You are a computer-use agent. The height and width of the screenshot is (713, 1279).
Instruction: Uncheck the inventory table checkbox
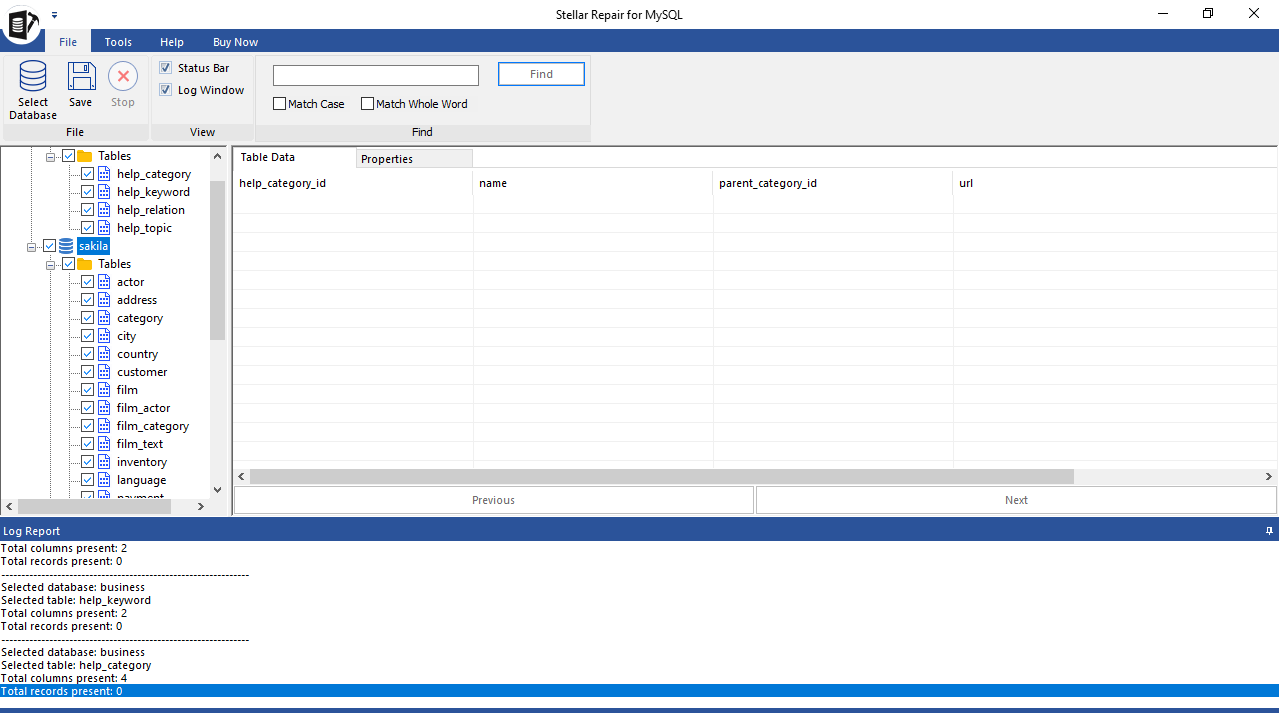coord(88,462)
